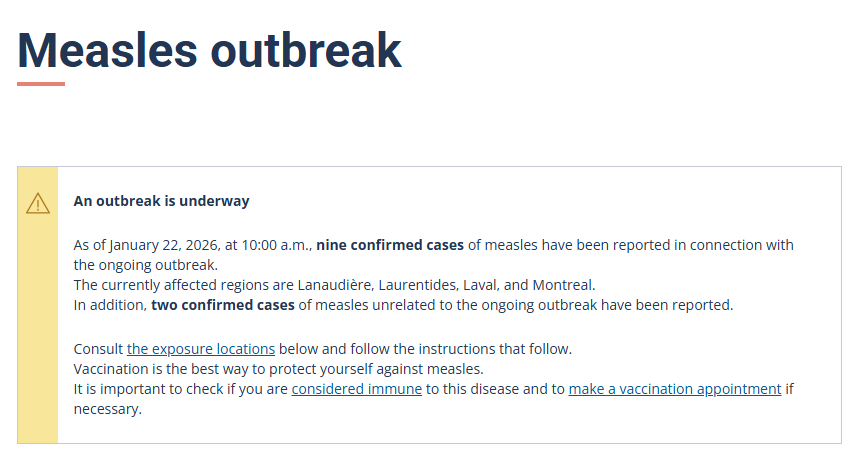Follow the considered immune link
Viewport: 865px width, 460px height.
(x=356, y=389)
